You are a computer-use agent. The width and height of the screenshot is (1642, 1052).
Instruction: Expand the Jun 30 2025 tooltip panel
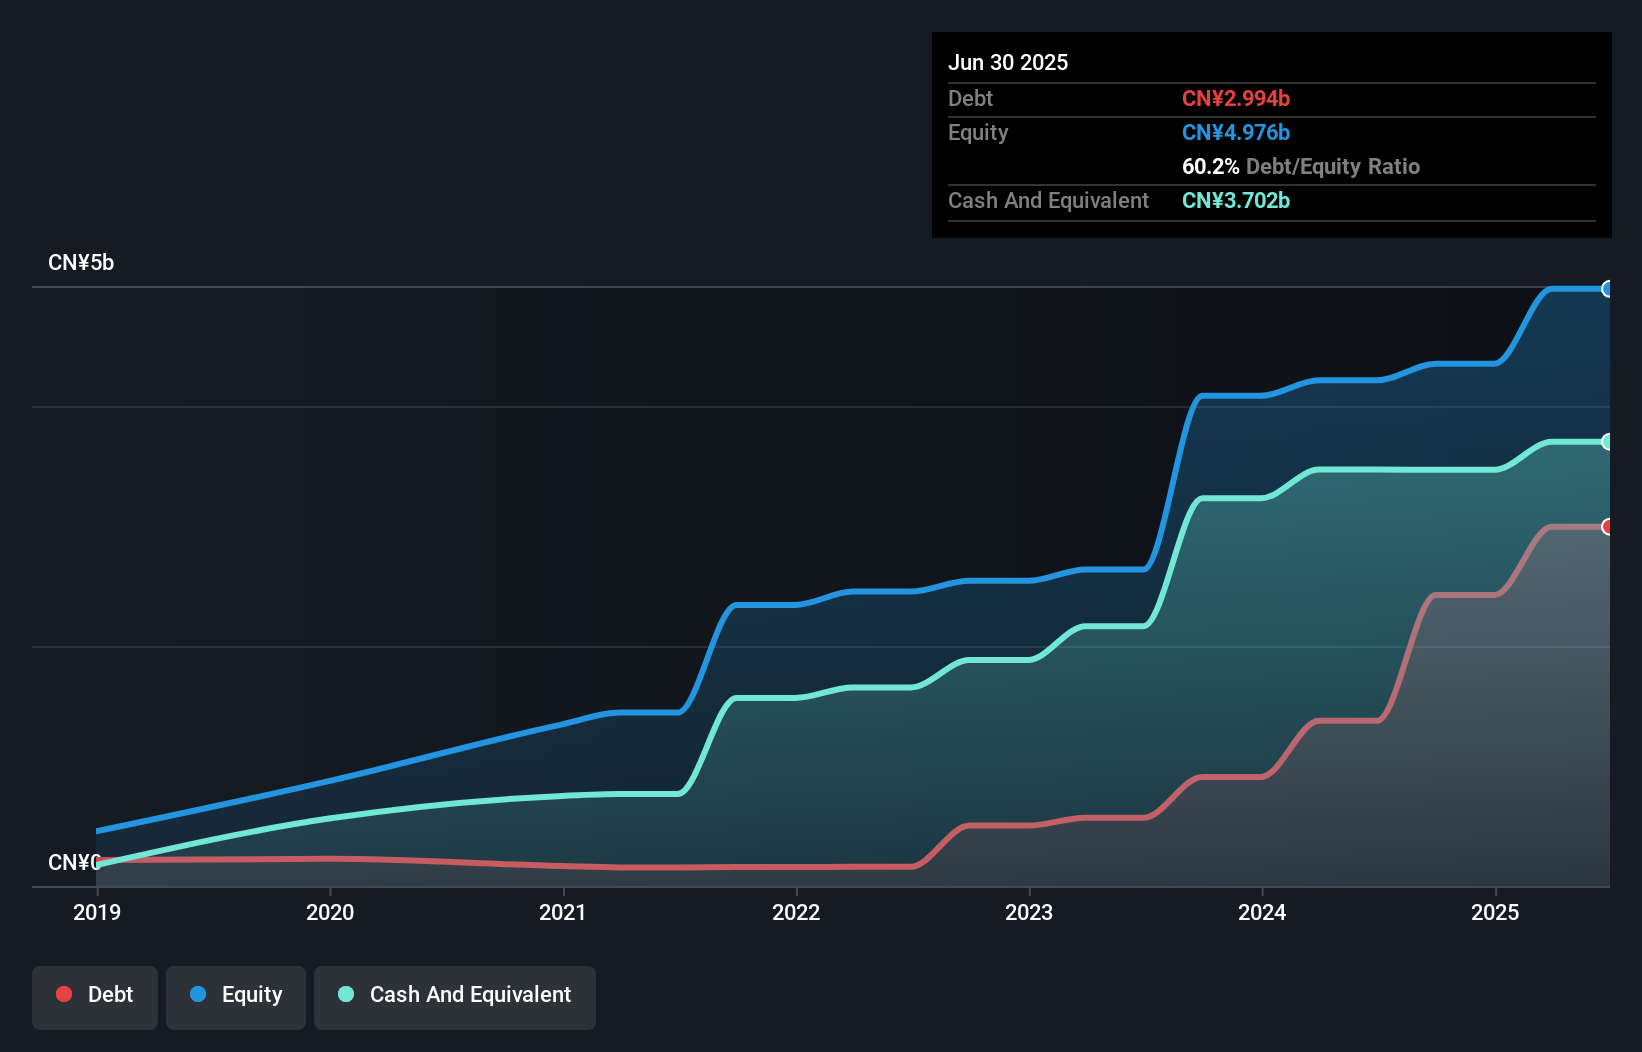pyautogui.click(x=1008, y=62)
